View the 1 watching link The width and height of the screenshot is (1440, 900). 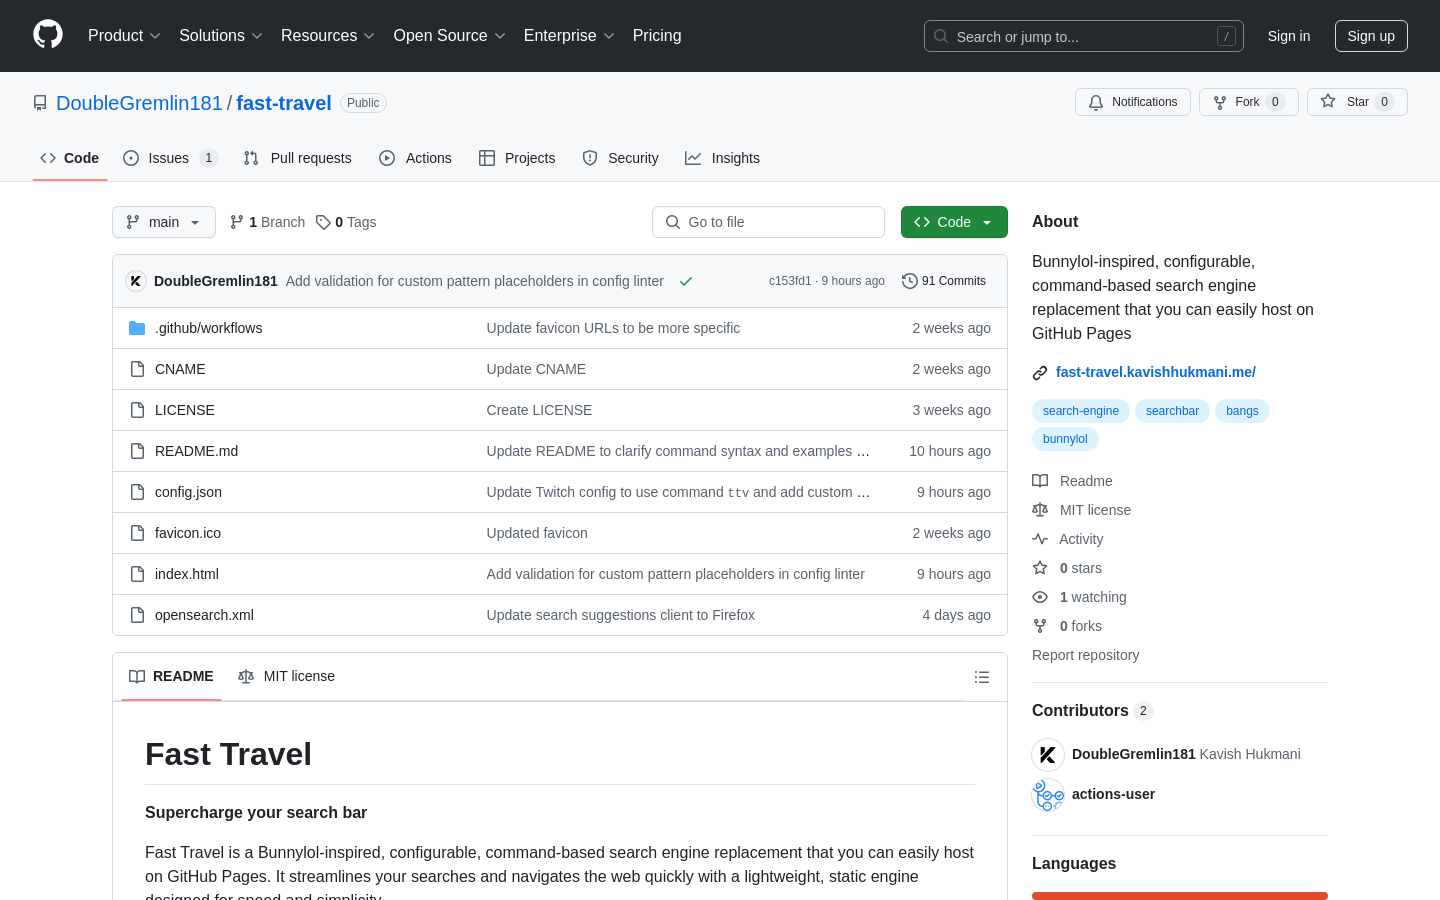tap(1080, 597)
